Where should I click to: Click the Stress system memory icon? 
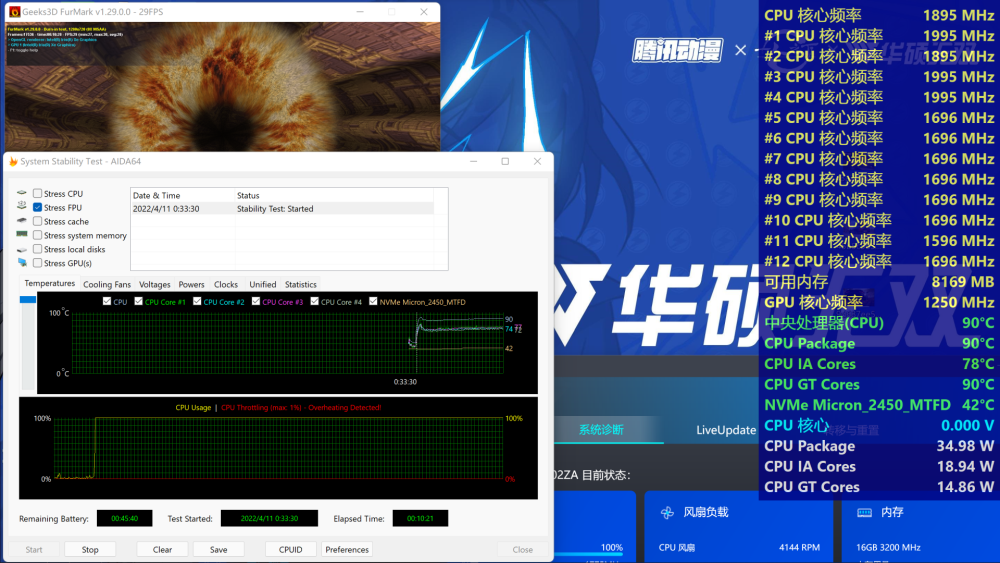22,235
